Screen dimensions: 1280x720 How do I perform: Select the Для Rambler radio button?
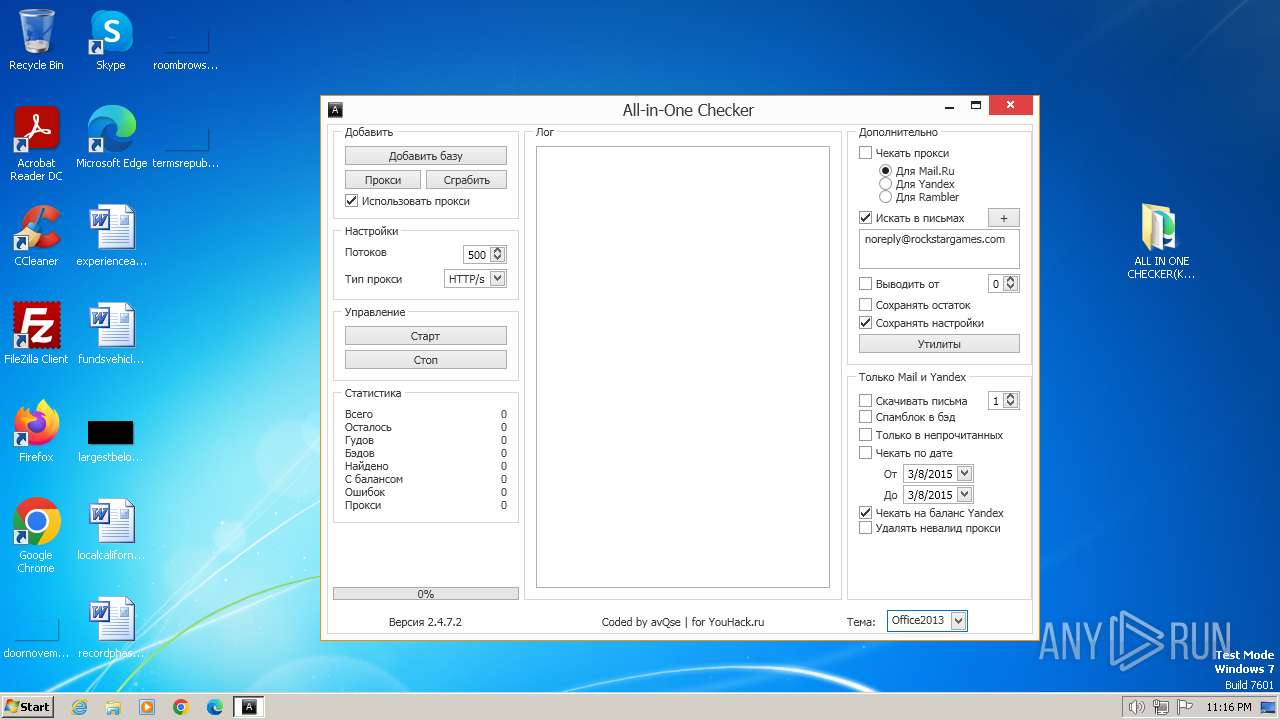(x=885, y=197)
